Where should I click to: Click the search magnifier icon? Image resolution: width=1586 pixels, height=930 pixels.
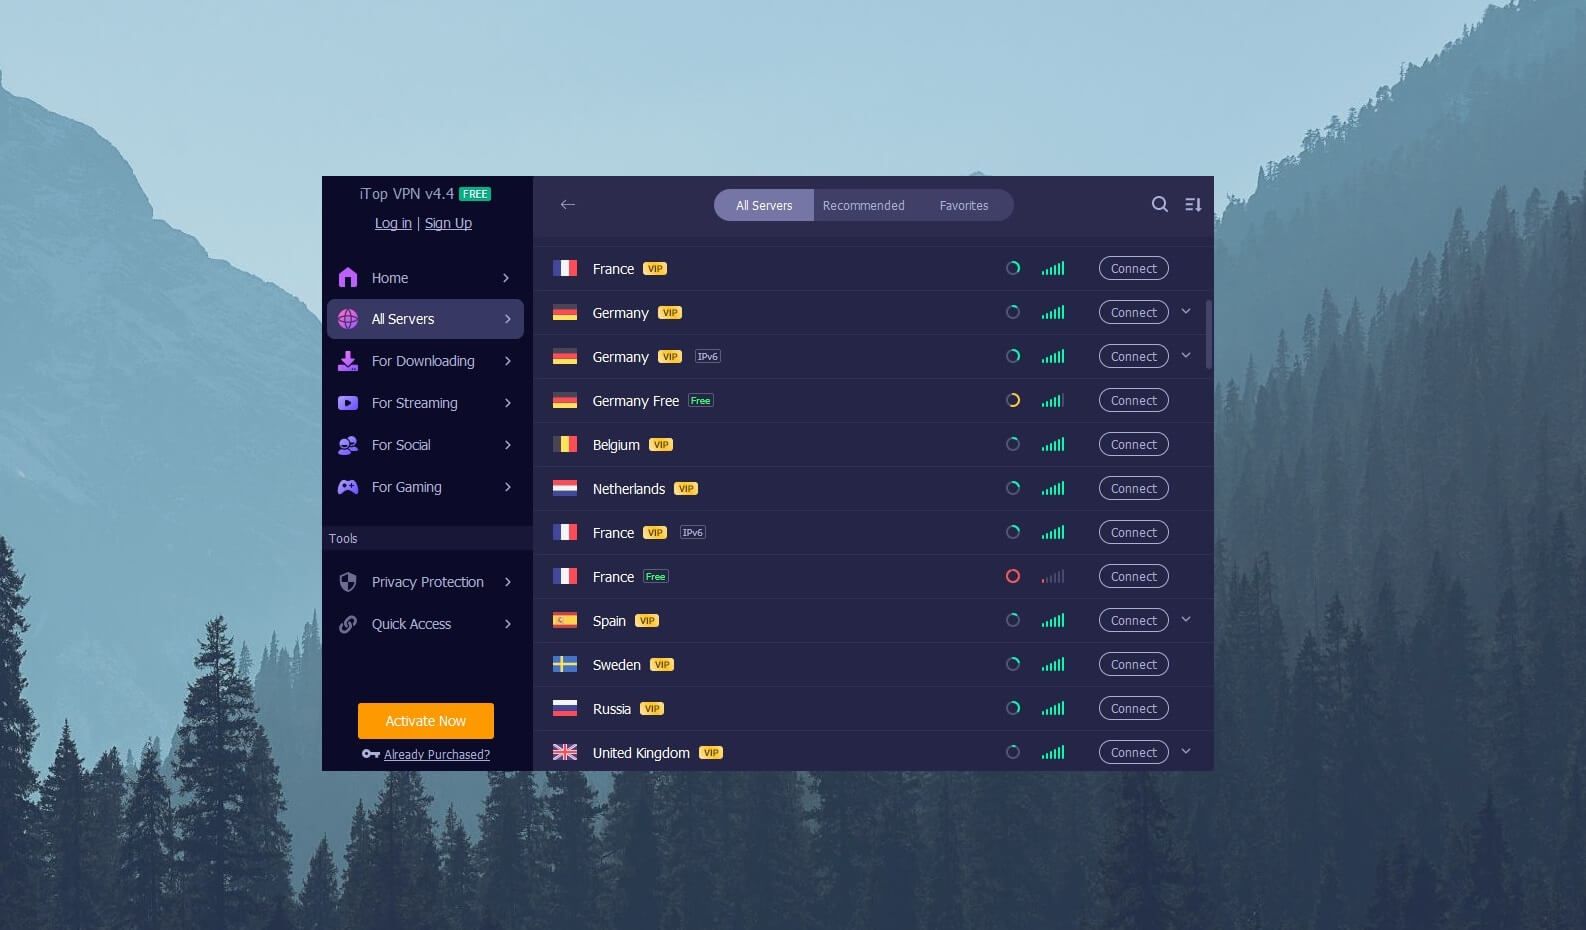(x=1160, y=204)
